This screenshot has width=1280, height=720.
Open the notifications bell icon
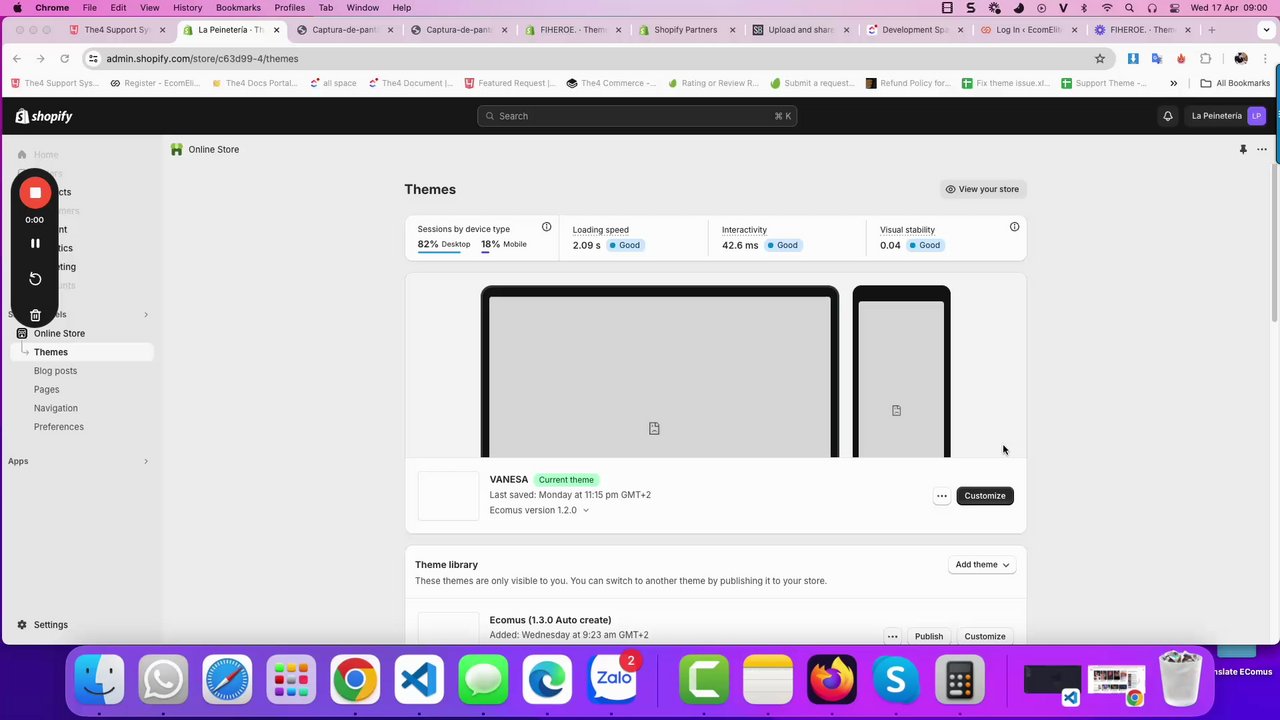(1167, 116)
